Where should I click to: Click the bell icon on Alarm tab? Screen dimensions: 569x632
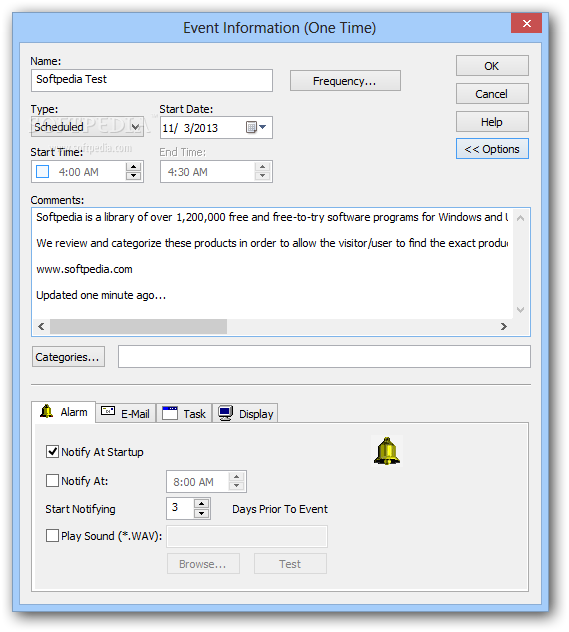[47, 412]
